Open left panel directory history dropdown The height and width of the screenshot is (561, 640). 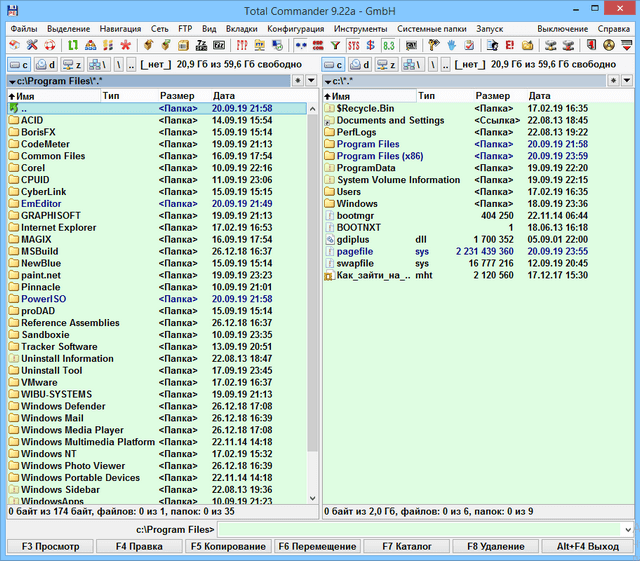(310, 80)
